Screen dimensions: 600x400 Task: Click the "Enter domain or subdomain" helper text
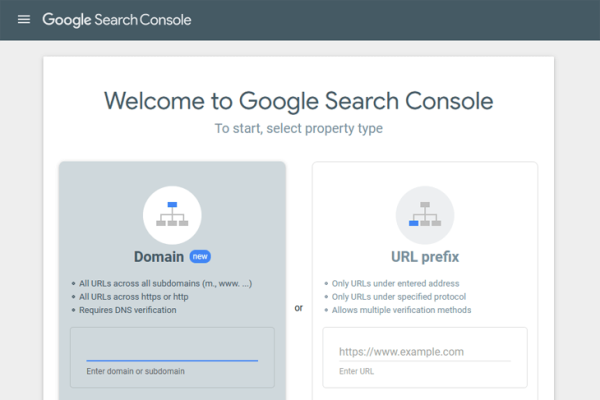pyautogui.click(x=135, y=371)
